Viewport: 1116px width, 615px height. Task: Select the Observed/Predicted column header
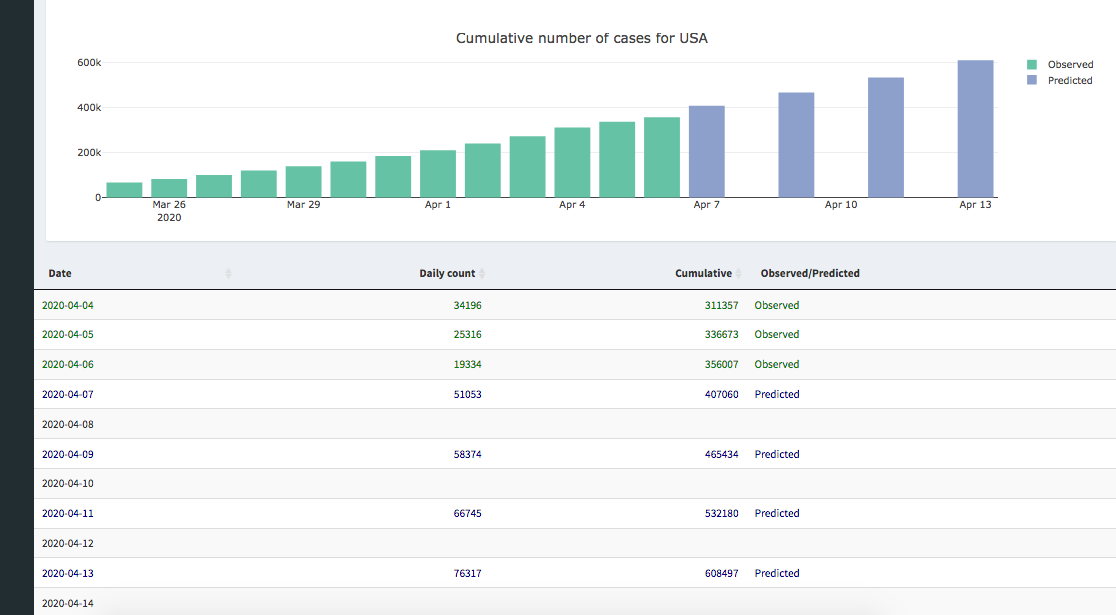pos(809,273)
